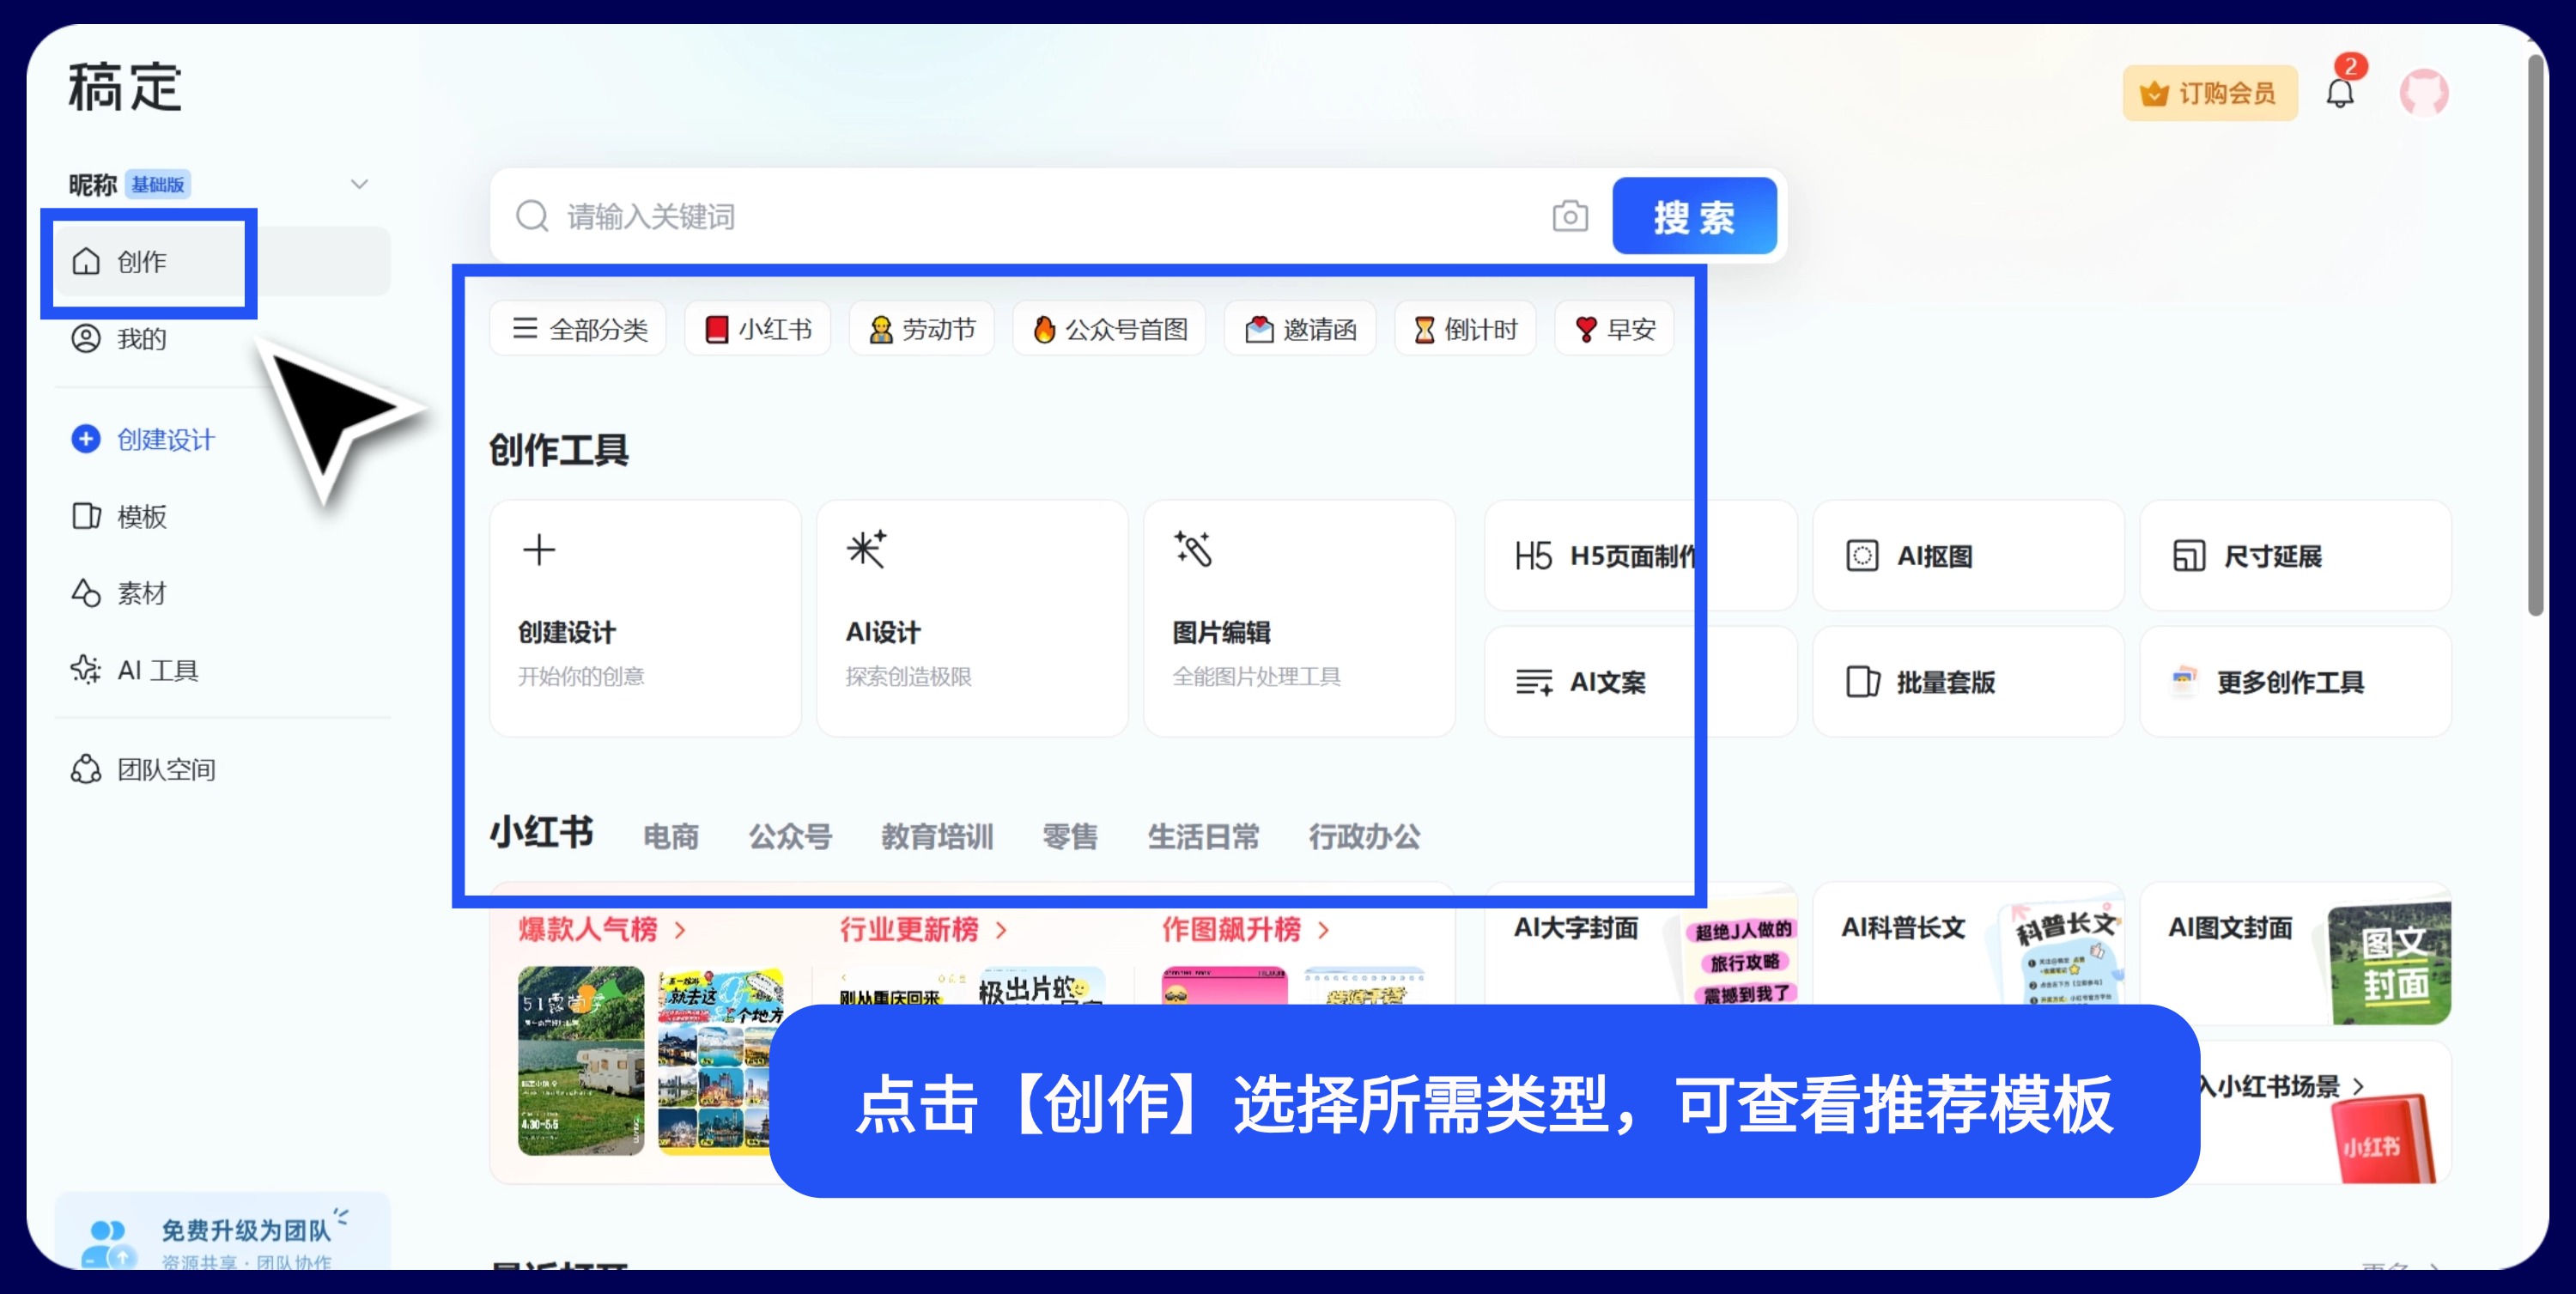The height and width of the screenshot is (1294, 2576).
Task: Click the magic wand icon on 图片编辑 card
Action: click(x=1193, y=549)
